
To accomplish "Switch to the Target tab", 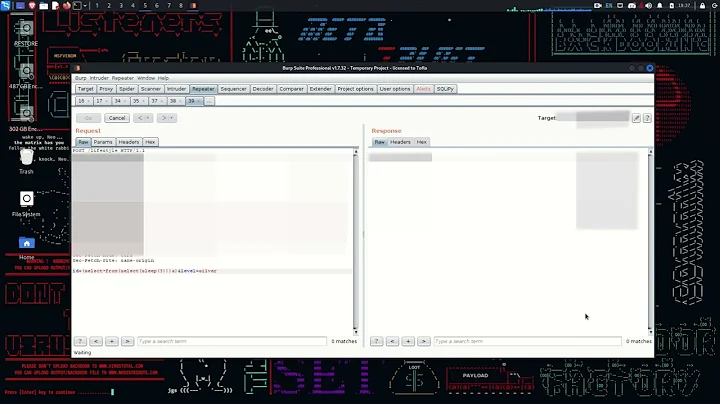I will (85, 89).
